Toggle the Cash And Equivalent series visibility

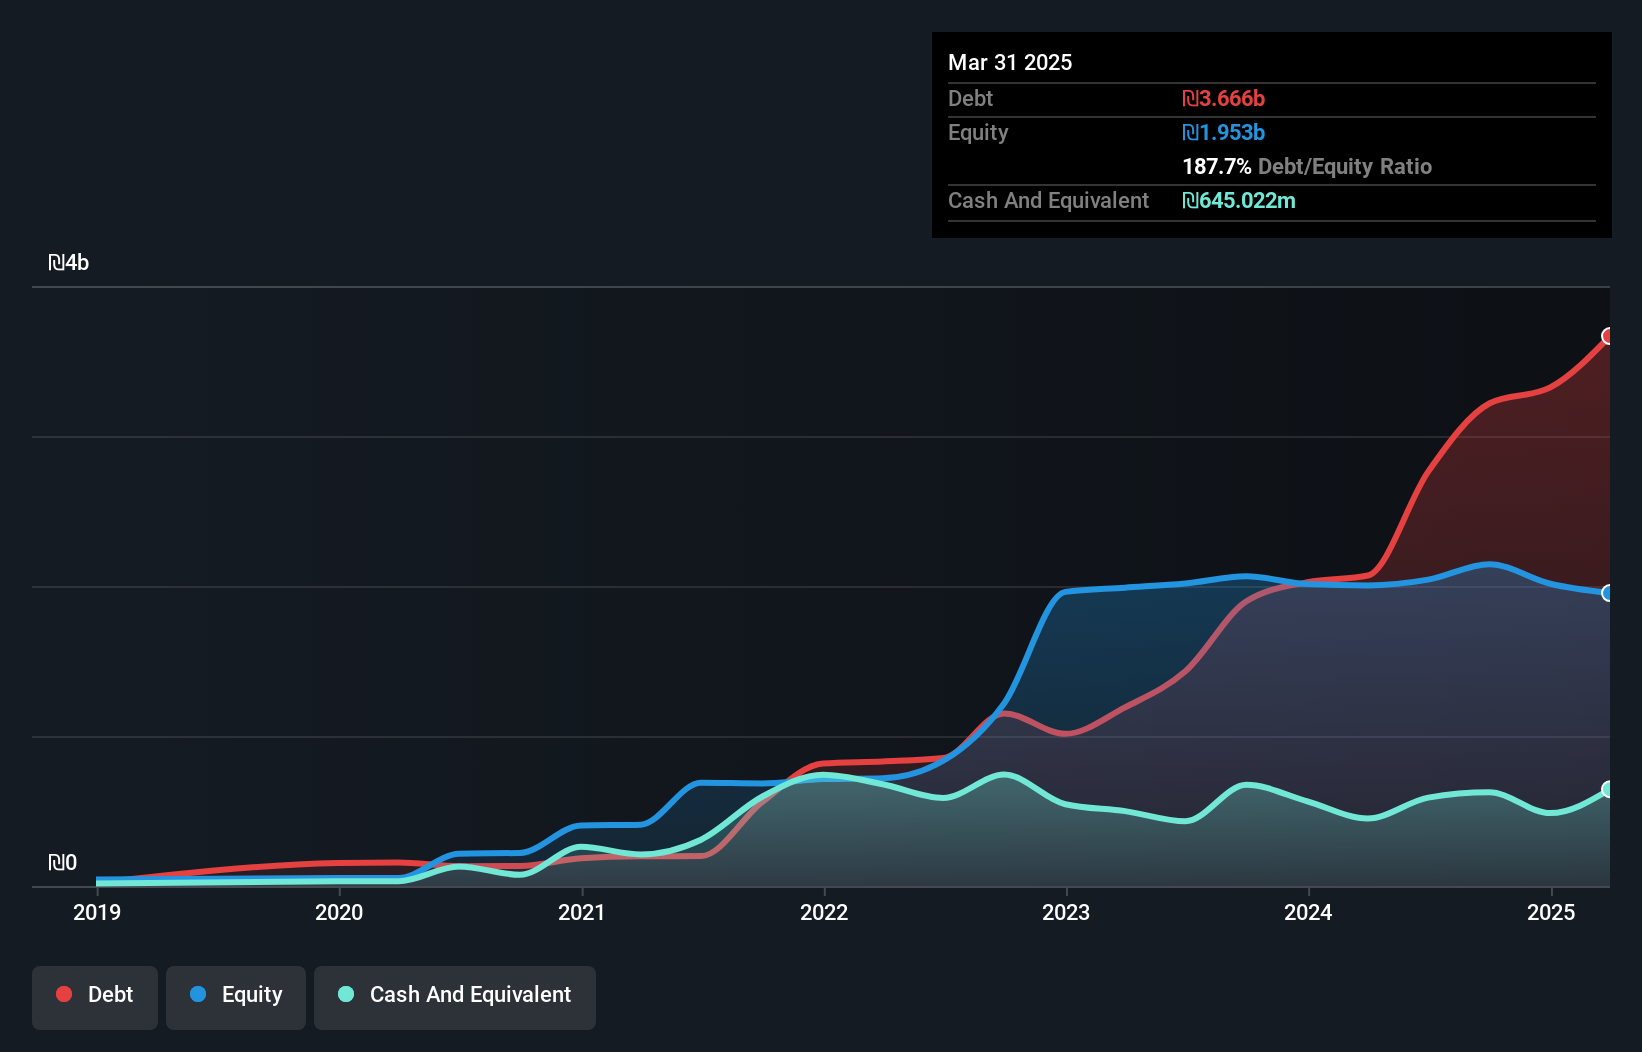[454, 995]
